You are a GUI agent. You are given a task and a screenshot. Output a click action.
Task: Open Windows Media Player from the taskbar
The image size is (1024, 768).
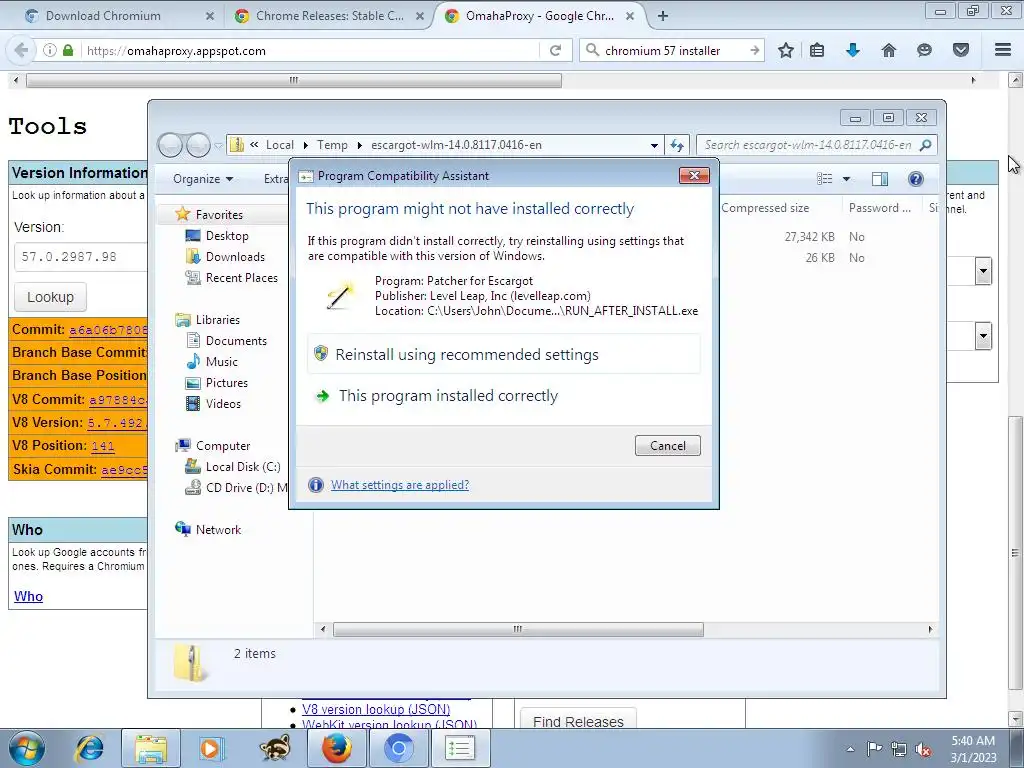(212, 748)
